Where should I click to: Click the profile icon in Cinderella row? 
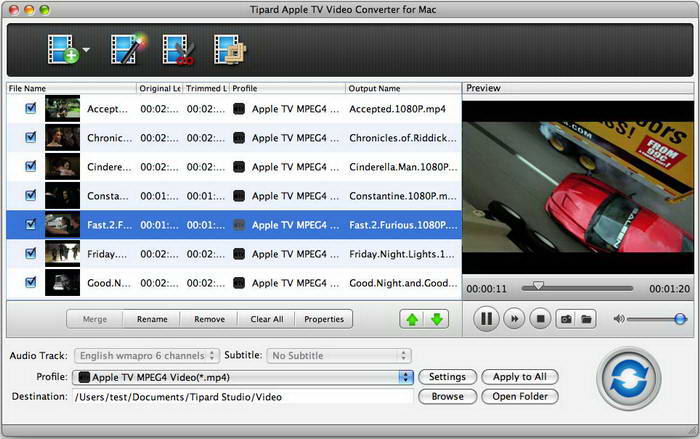(x=239, y=167)
